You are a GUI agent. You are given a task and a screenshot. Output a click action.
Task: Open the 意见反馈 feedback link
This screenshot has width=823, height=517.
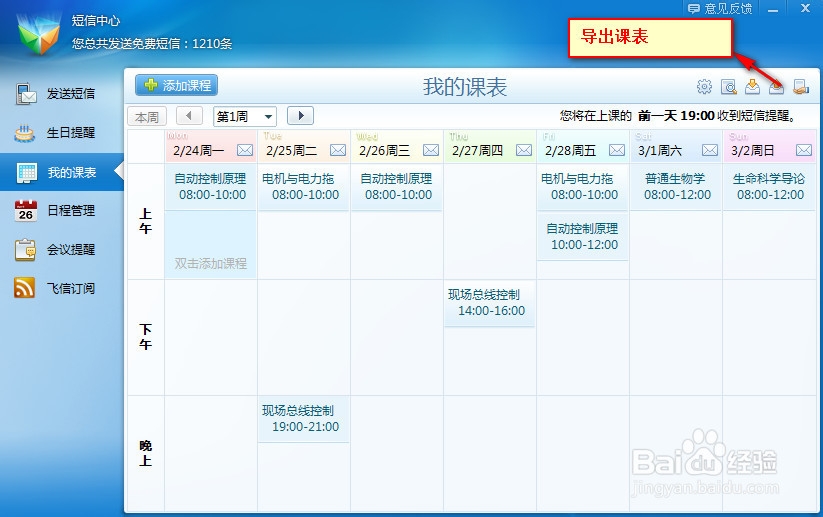(x=720, y=8)
